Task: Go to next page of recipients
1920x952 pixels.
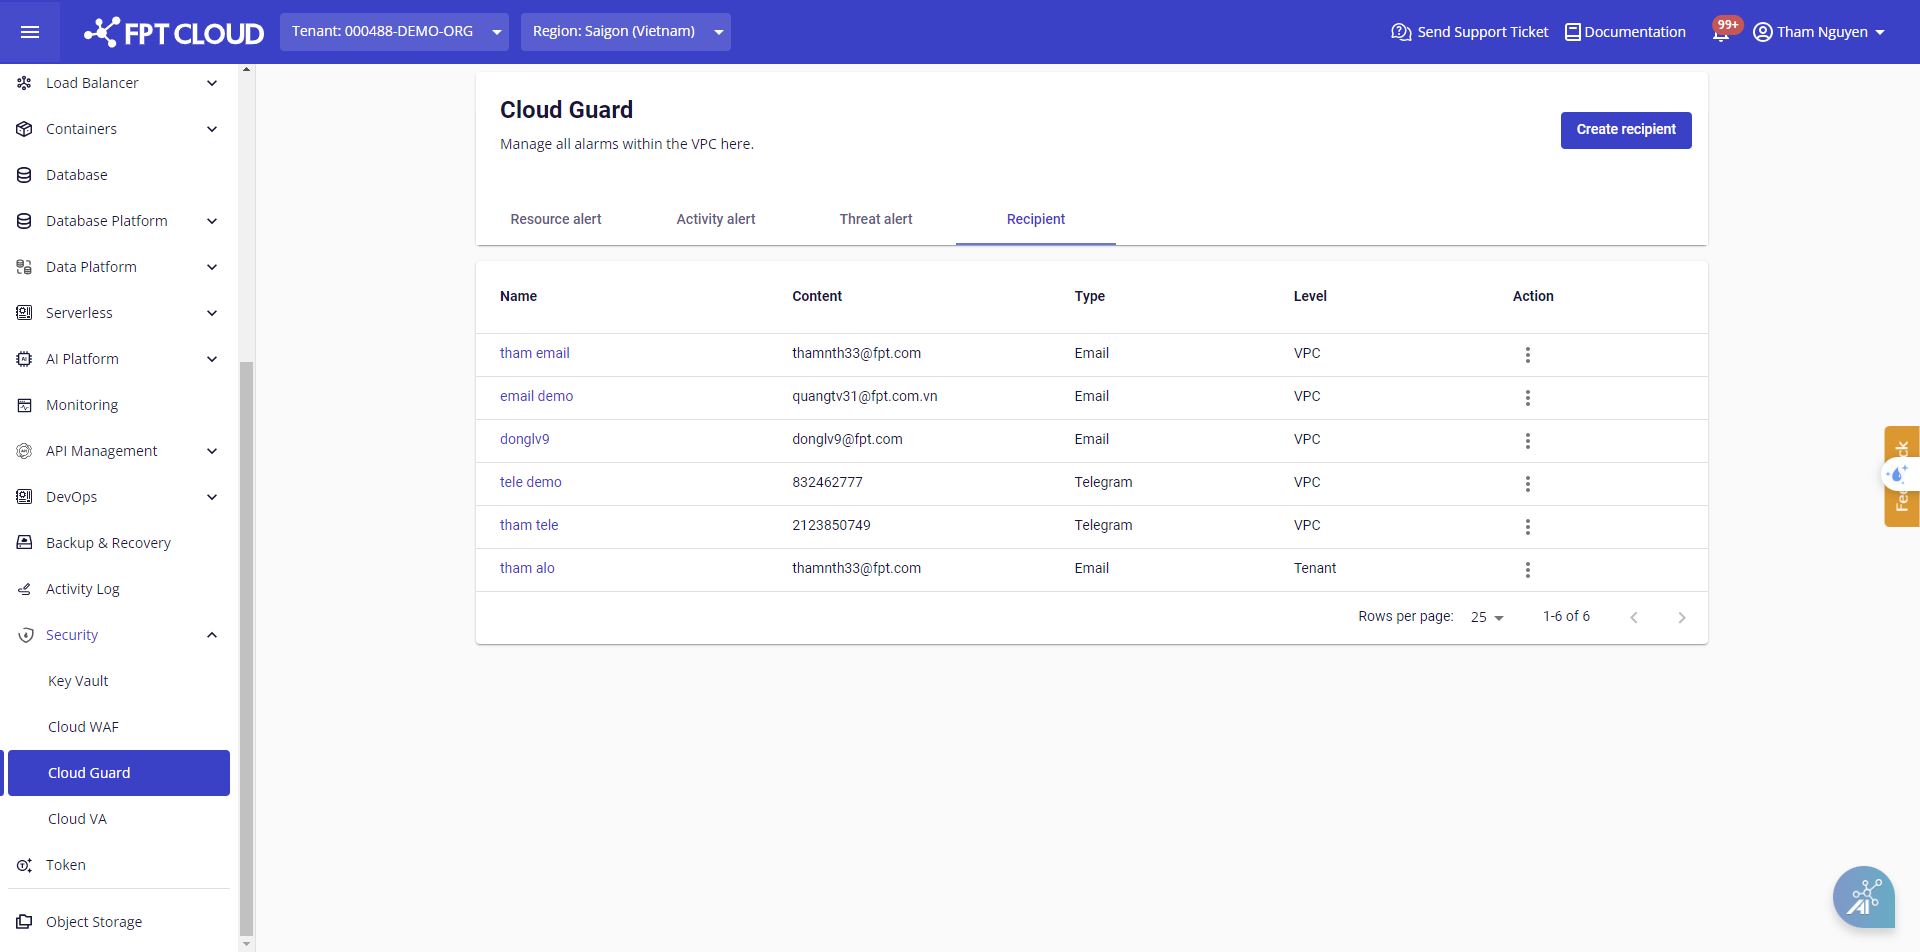Action: pyautogui.click(x=1681, y=618)
